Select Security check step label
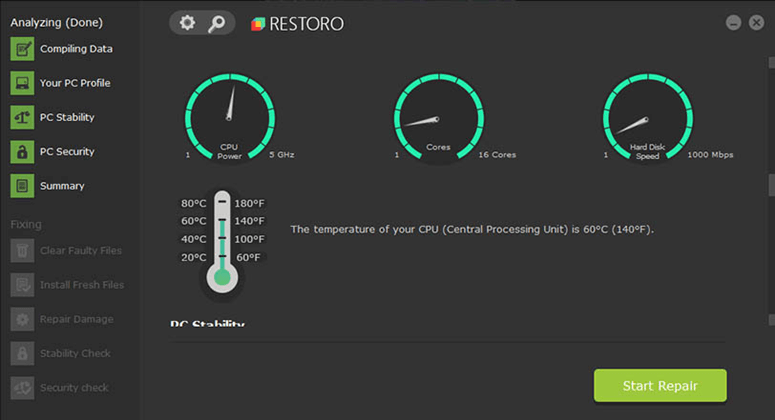The width and height of the screenshot is (775, 420). coord(74,388)
